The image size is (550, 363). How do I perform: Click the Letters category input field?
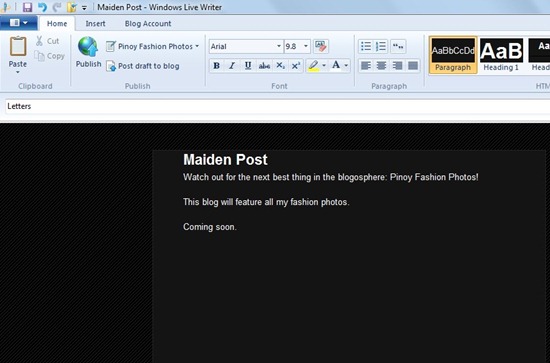click(277, 106)
